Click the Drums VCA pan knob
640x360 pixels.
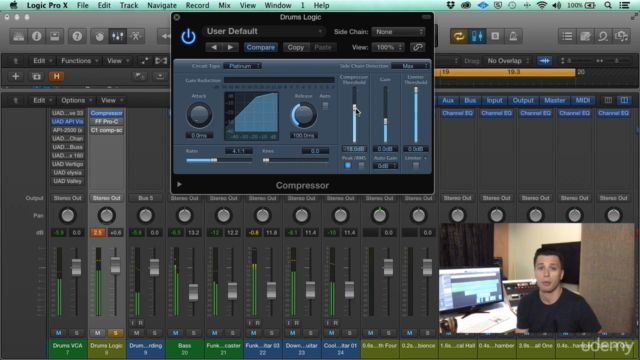point(68,216)
